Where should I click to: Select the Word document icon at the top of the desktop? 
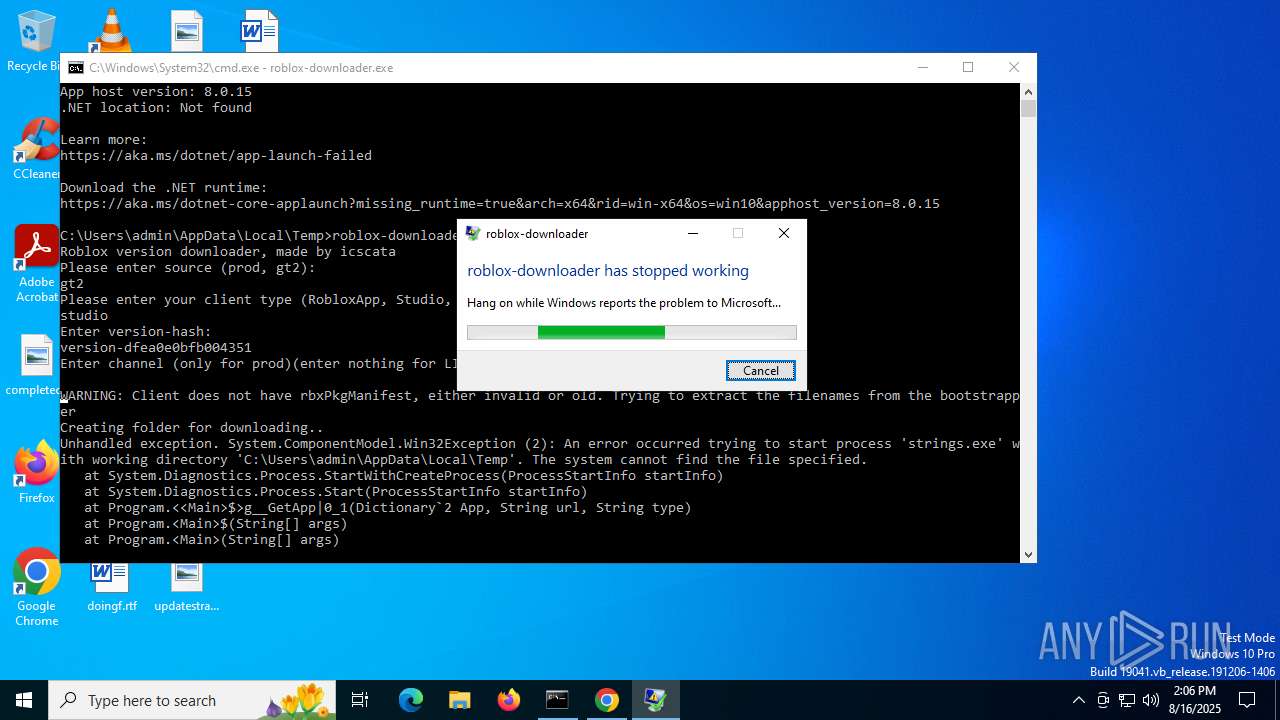tap(258, 30)
